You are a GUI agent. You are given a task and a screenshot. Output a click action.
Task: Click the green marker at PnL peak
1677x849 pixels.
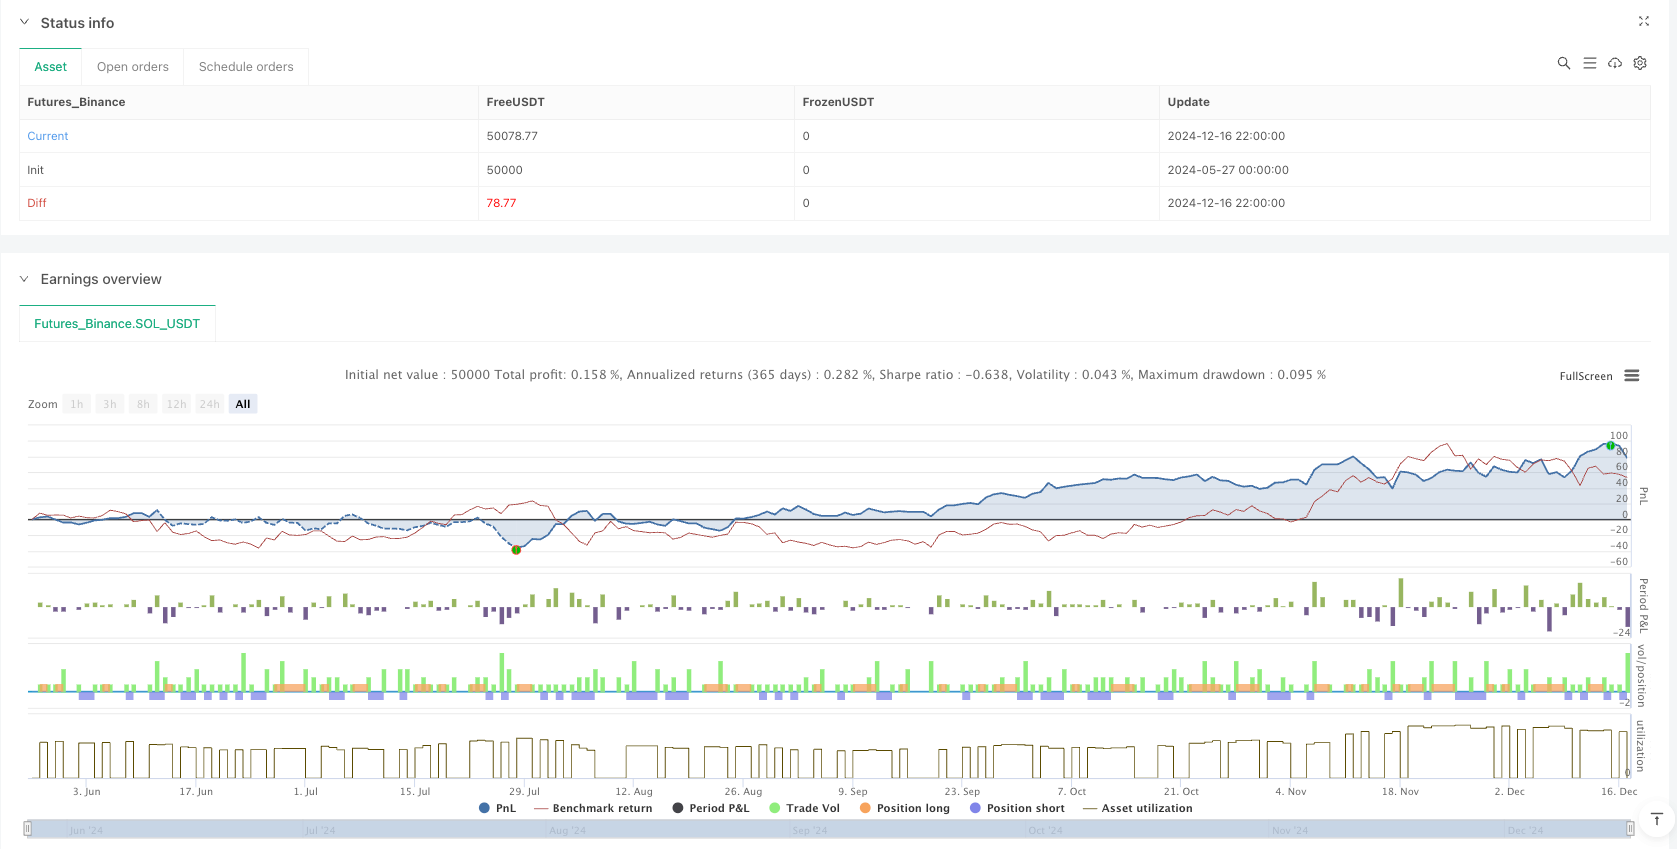coord(1610,445)
